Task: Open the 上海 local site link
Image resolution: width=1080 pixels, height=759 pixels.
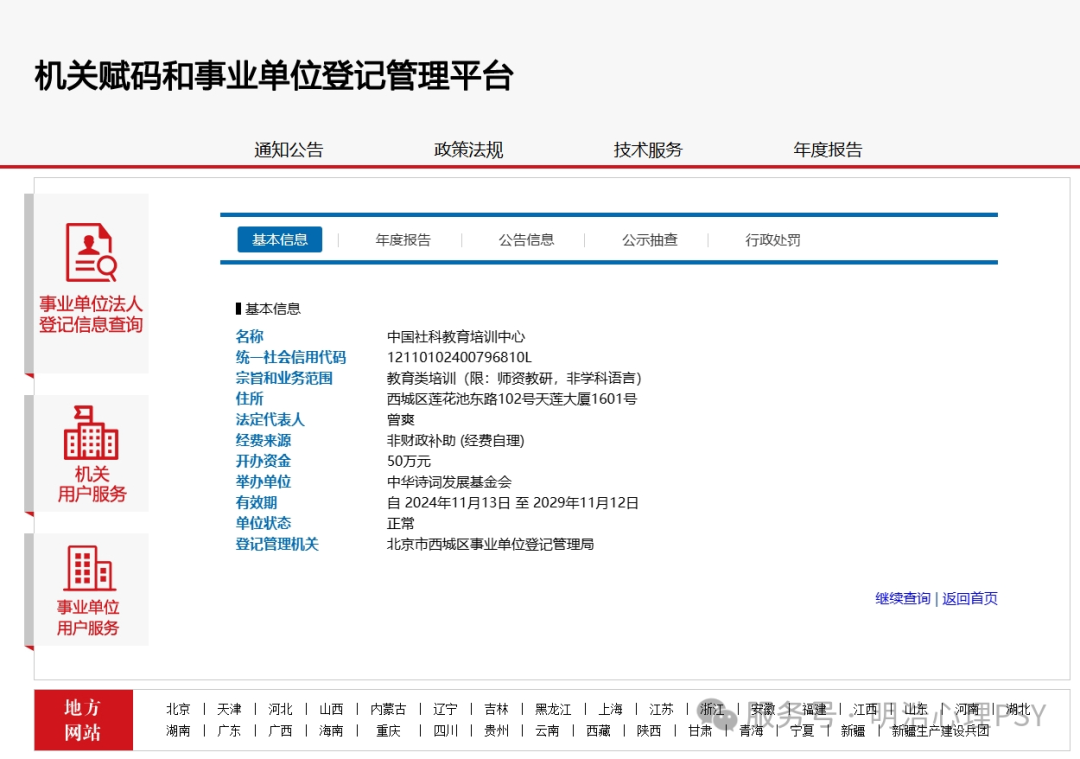Action: tap(610, 709)
